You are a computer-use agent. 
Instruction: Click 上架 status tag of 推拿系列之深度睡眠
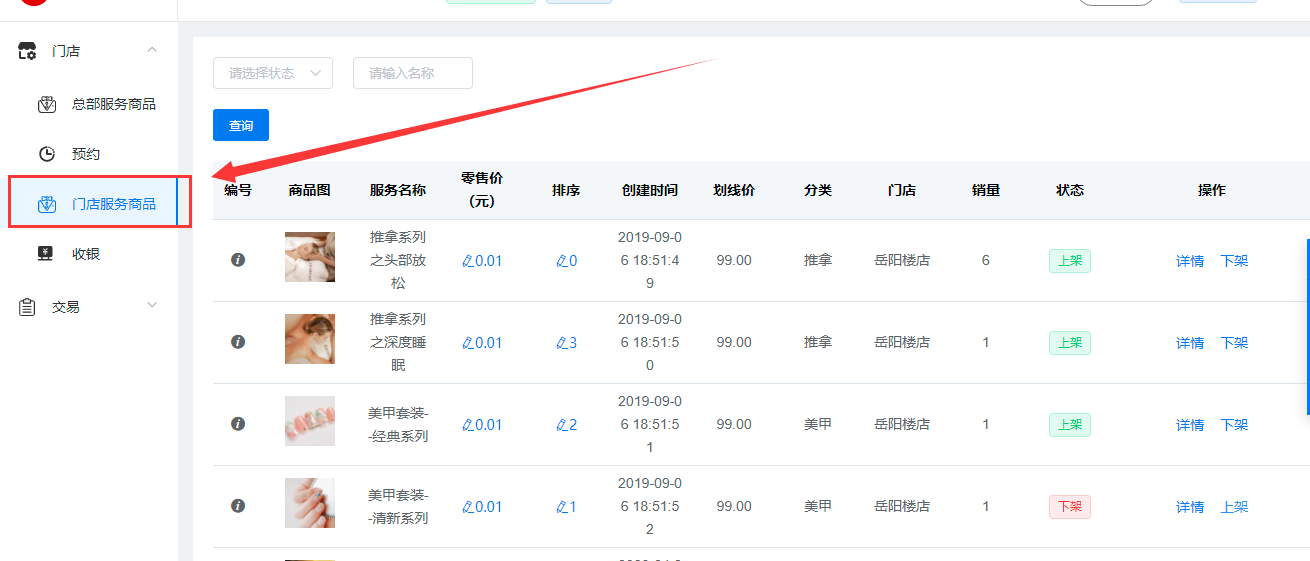1070,343
